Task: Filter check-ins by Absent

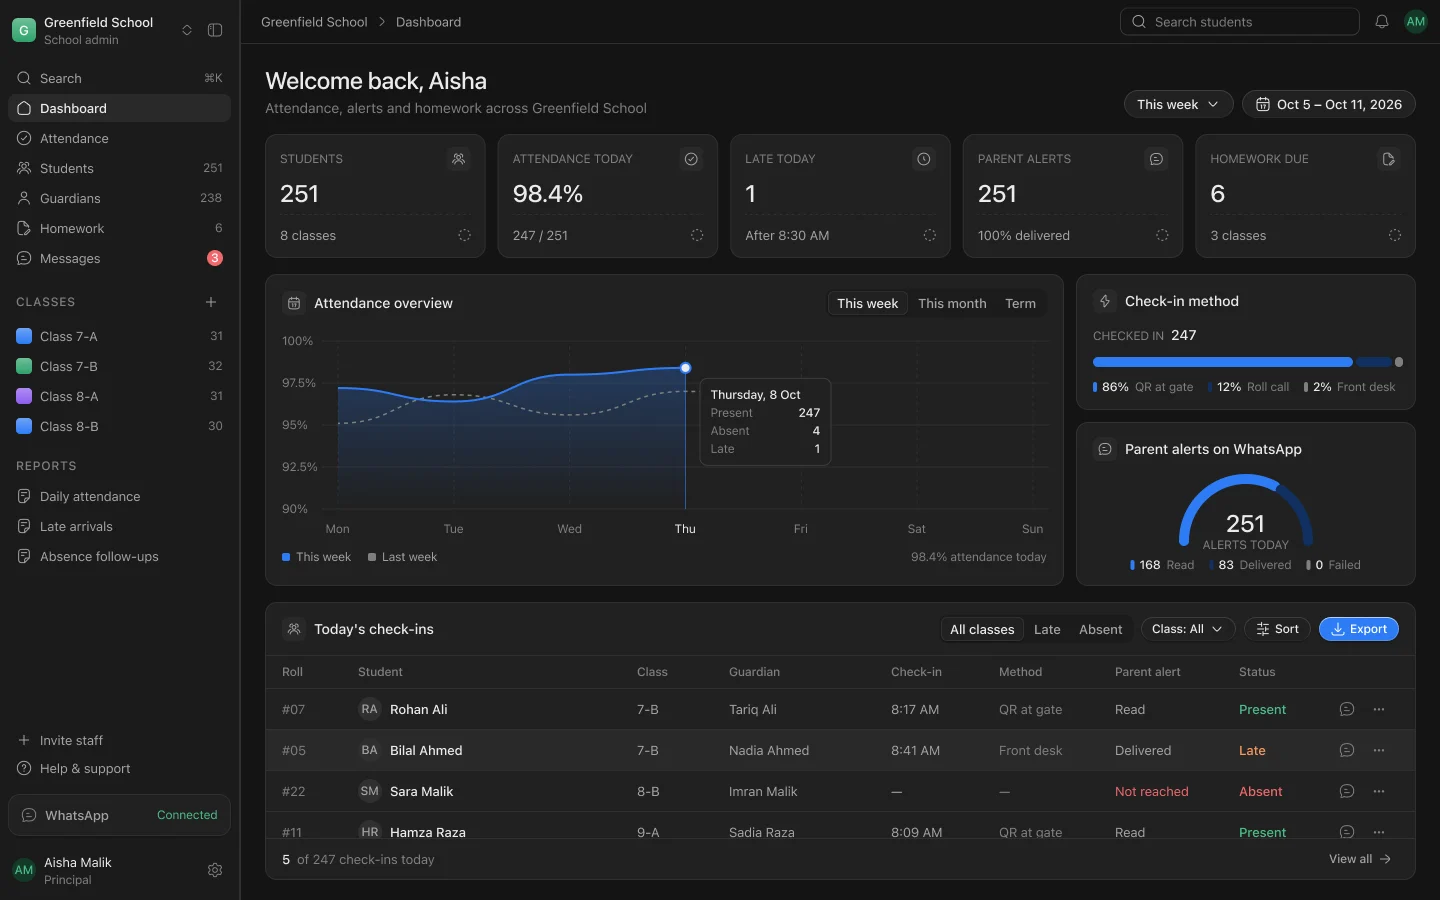Action: click(x=1100, y=629)
